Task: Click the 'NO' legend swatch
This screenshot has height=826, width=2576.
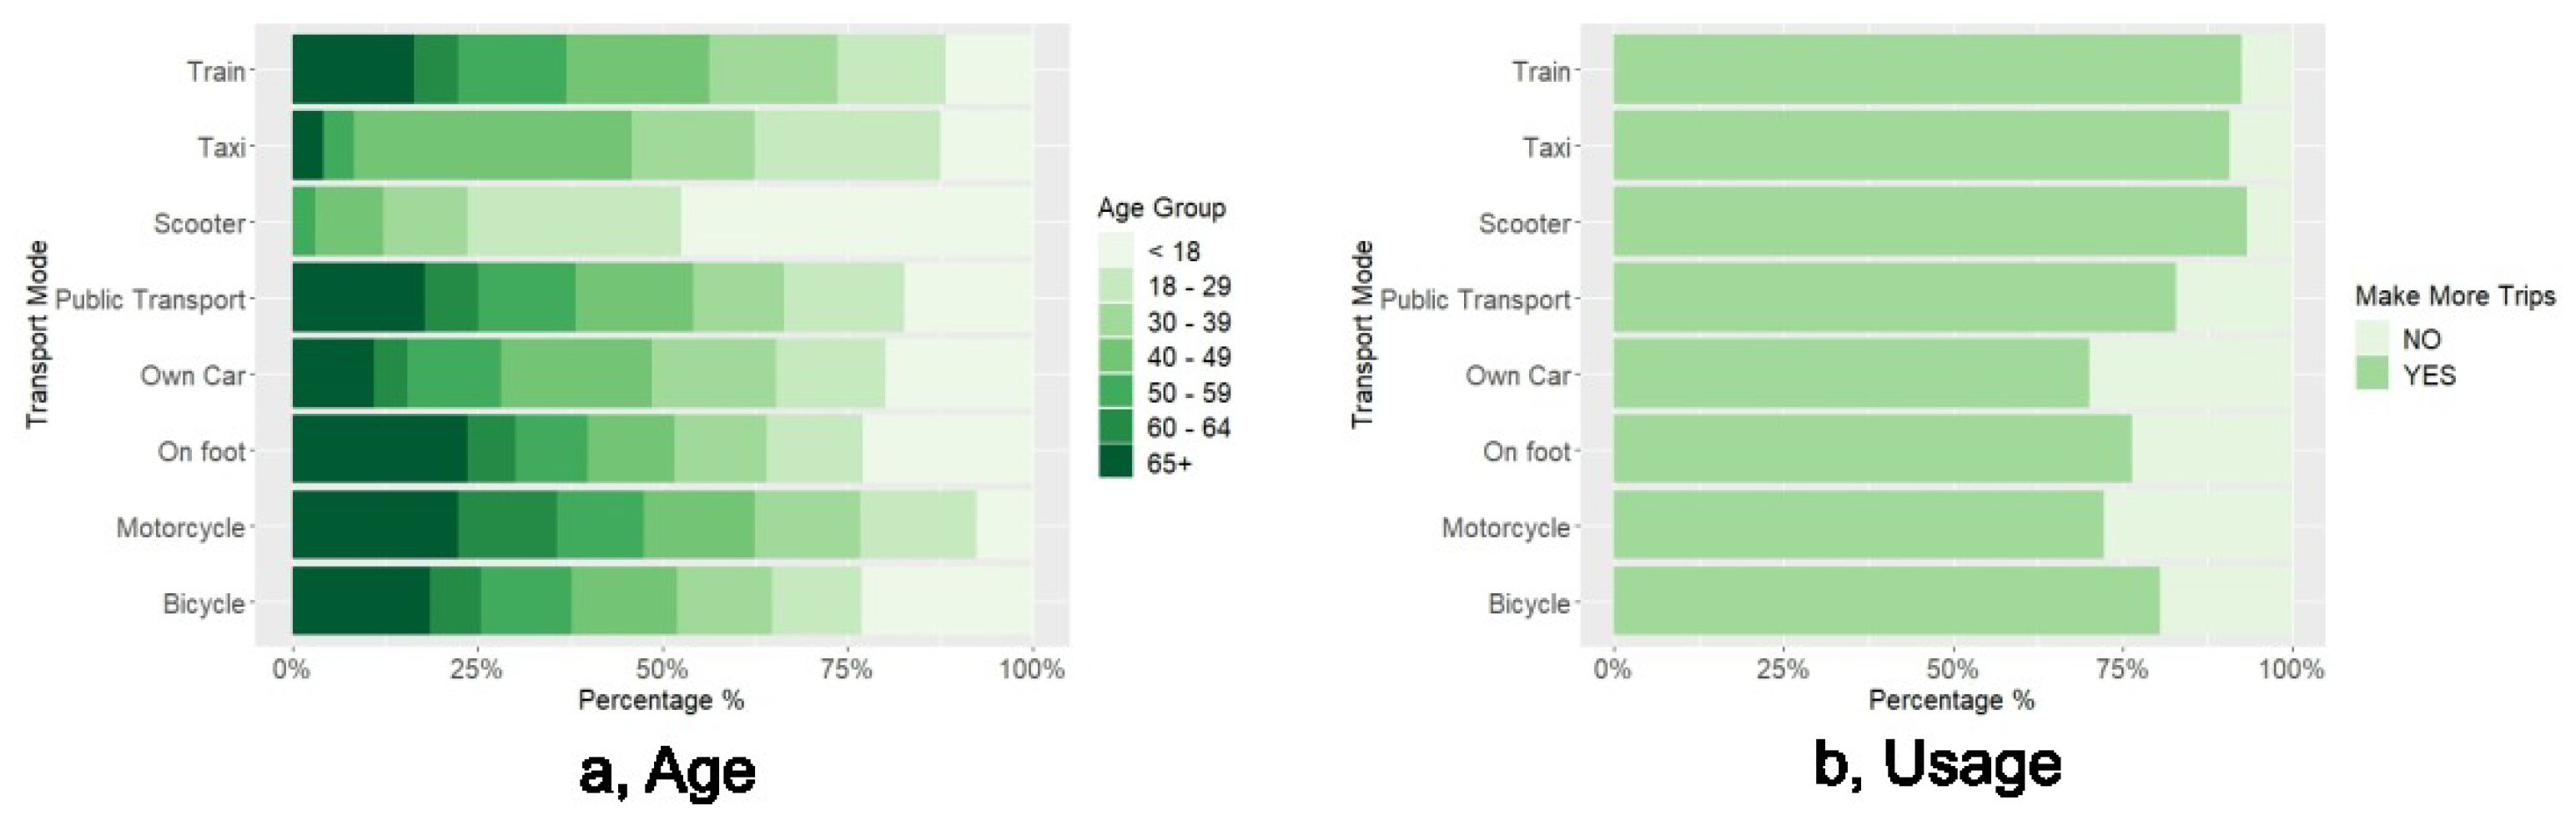Action: (x=2372, y=339)
